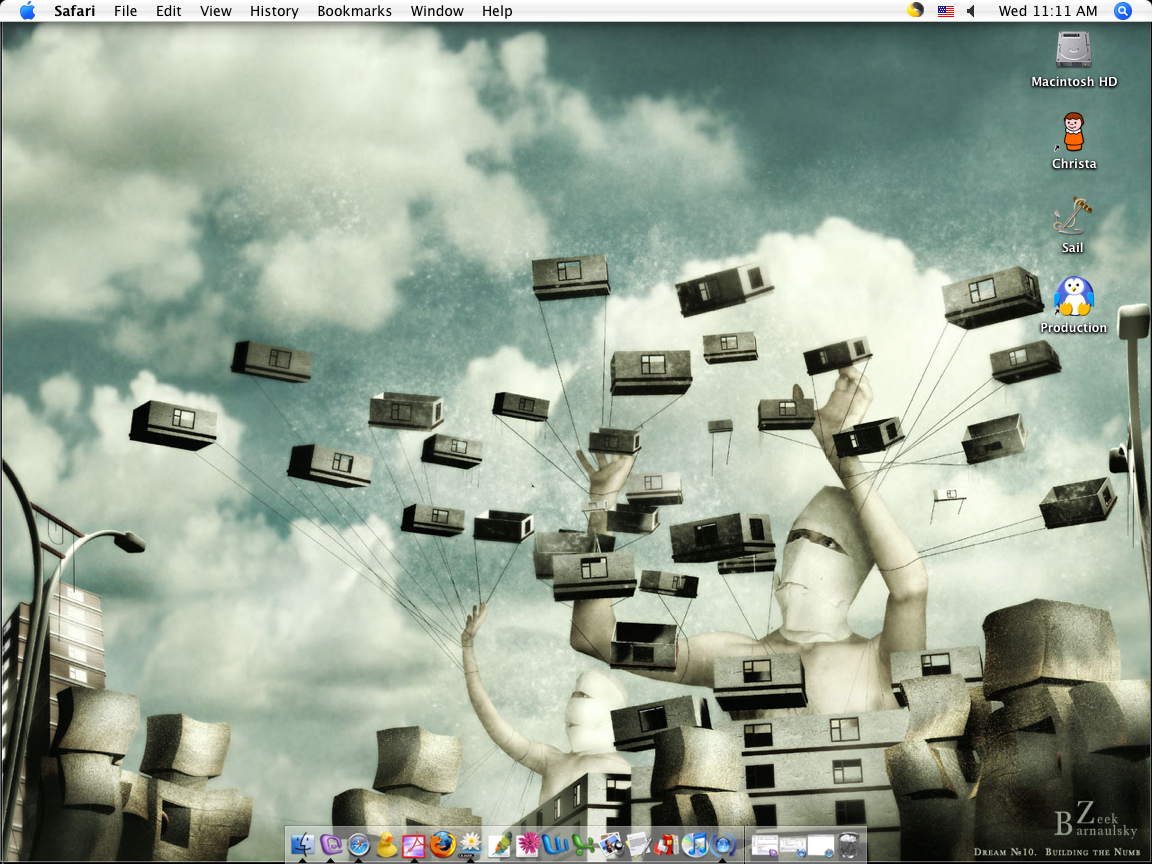Open Spotlight search in the menu bar
Image resolution: width=1152 pixels, height=864 pixels.
(1123, 11)
